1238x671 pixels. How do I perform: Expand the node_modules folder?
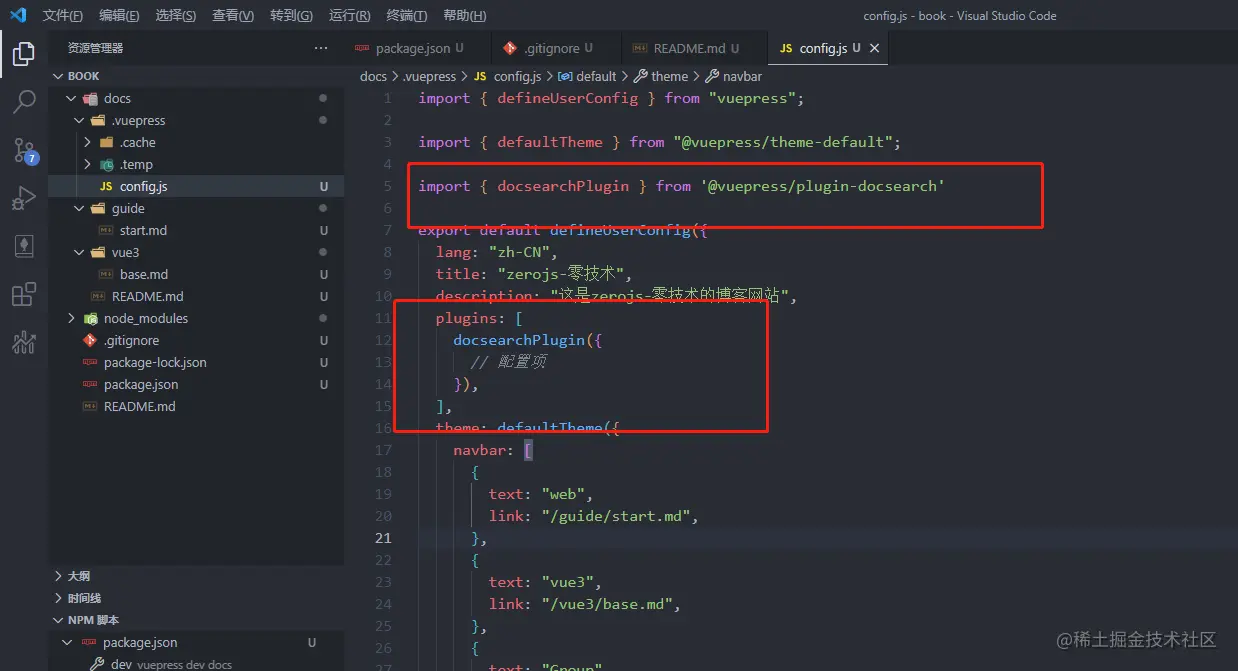point(72,318)
